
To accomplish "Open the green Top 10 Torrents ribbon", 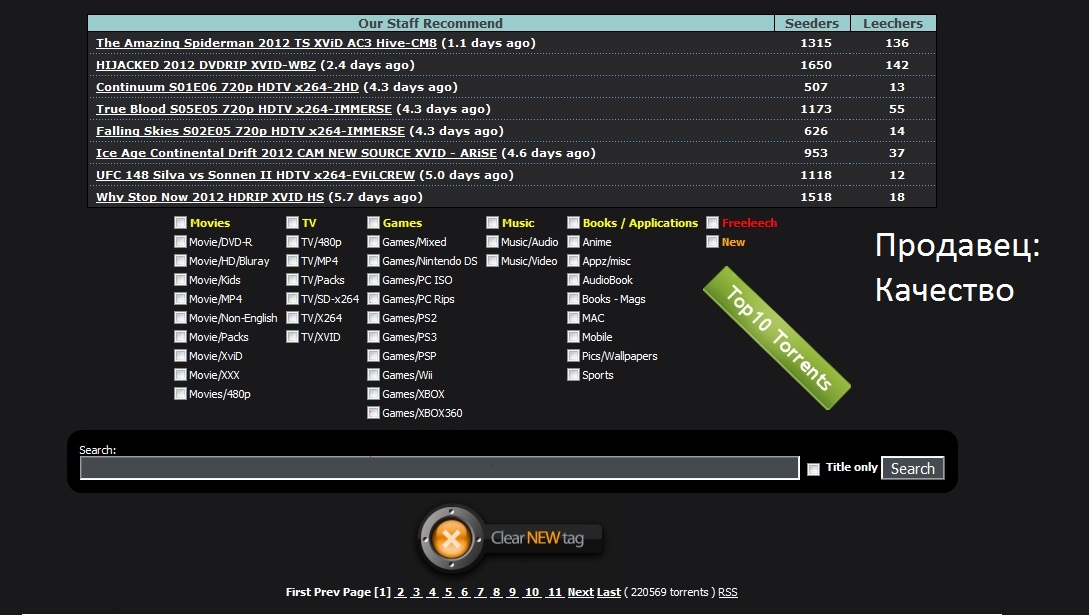I will tap(776, 337).
